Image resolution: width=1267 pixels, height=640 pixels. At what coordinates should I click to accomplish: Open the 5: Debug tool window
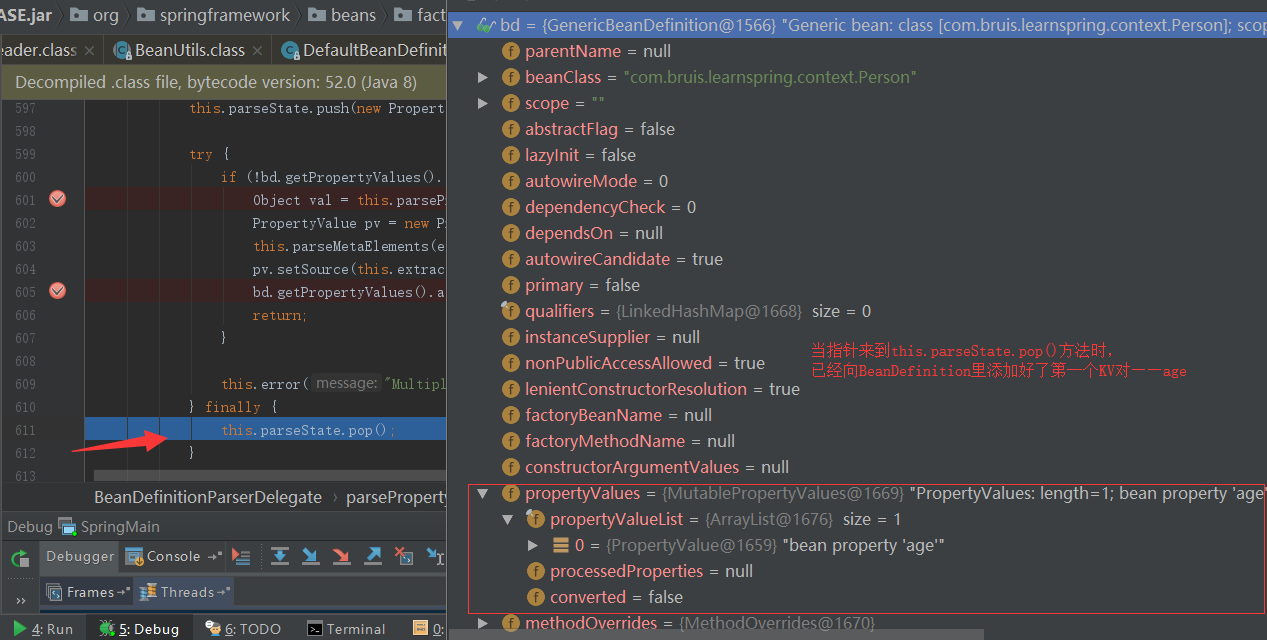click(x=138, y=629)
